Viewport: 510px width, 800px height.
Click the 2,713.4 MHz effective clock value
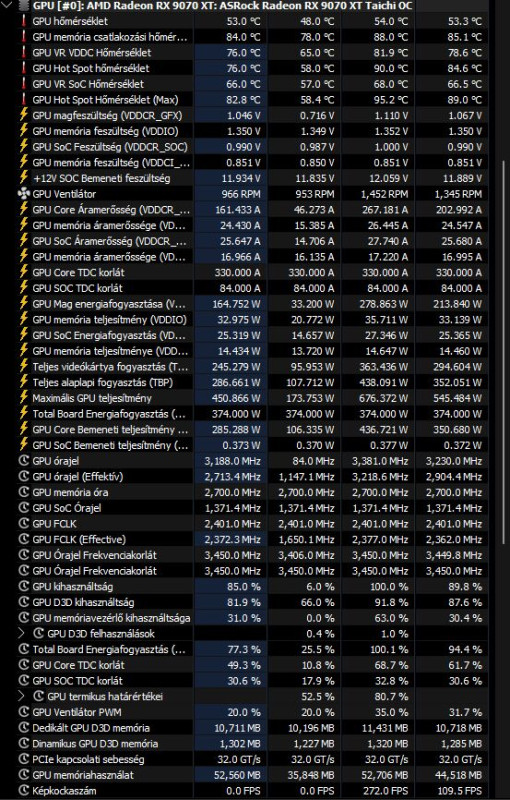click(x=233, y=477)
